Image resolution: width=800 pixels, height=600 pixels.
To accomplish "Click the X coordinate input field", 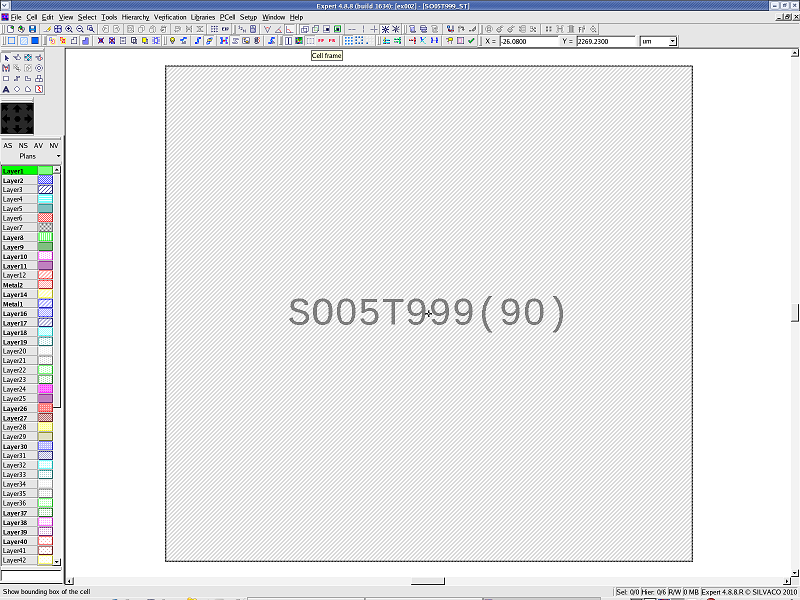I will [x=527, y=41].
